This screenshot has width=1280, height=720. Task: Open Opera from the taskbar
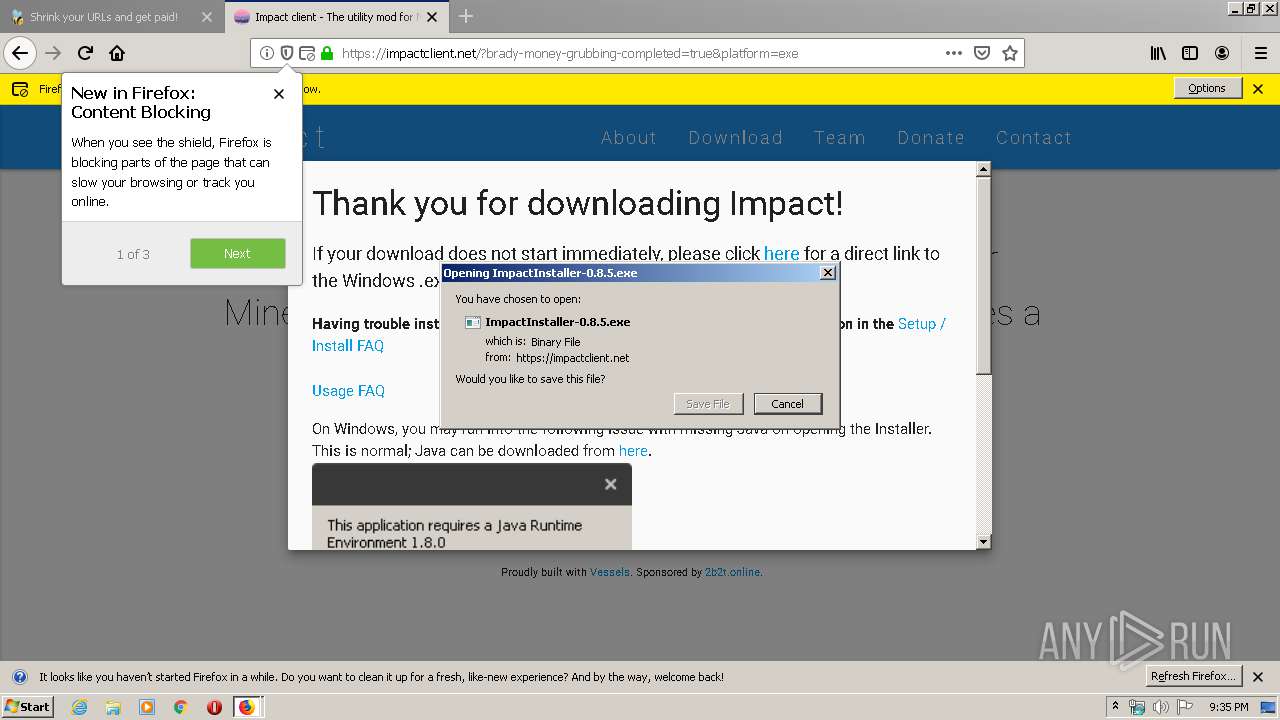[214, 707]
